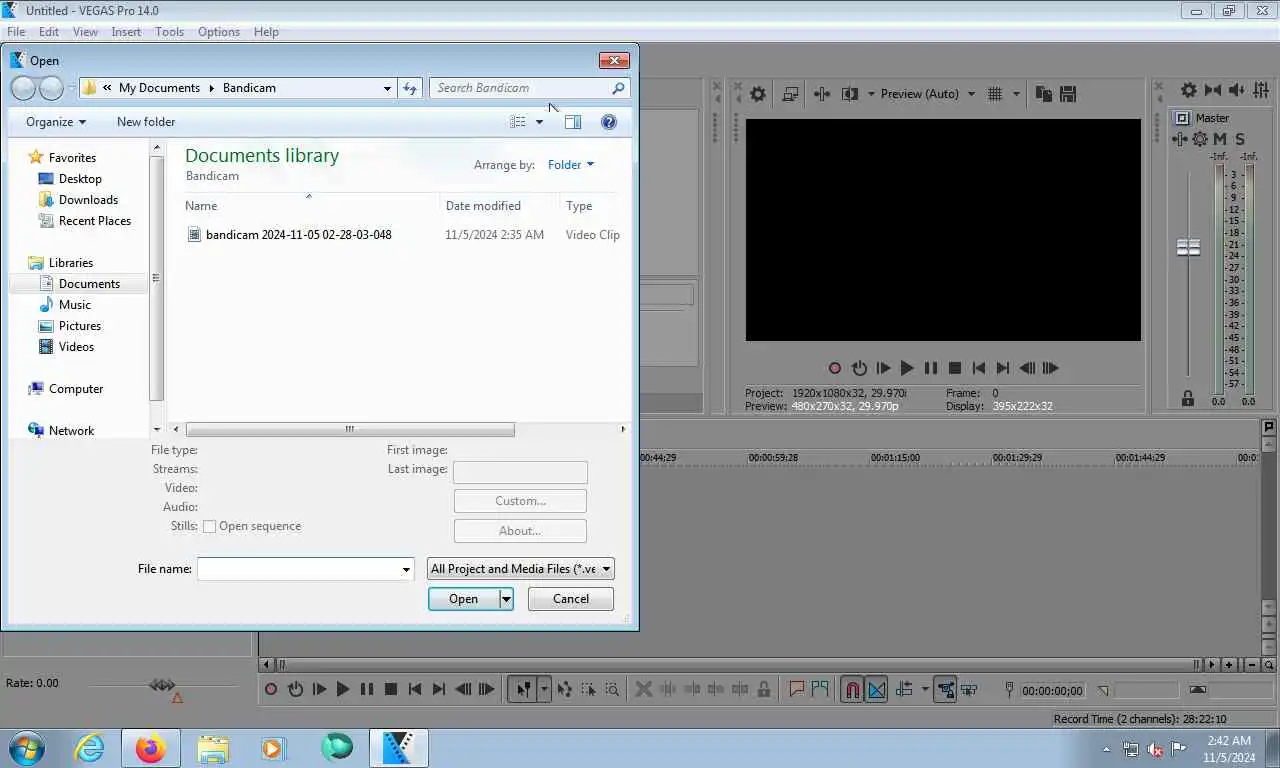The height and width of the screenshot is (768, 1280).
Task: Open the Organize dropdown in Open dialog
Action: pos(56,122)
